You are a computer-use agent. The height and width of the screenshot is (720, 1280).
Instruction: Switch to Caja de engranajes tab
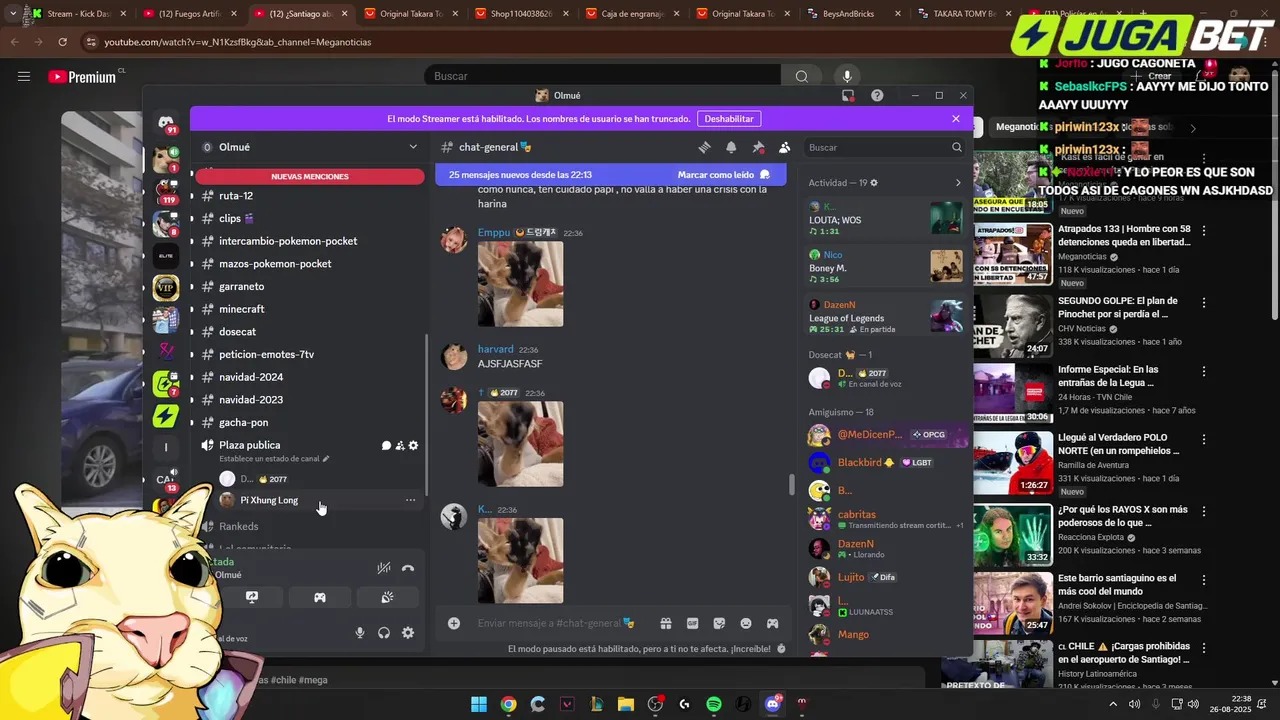click(x=632, y=14)
